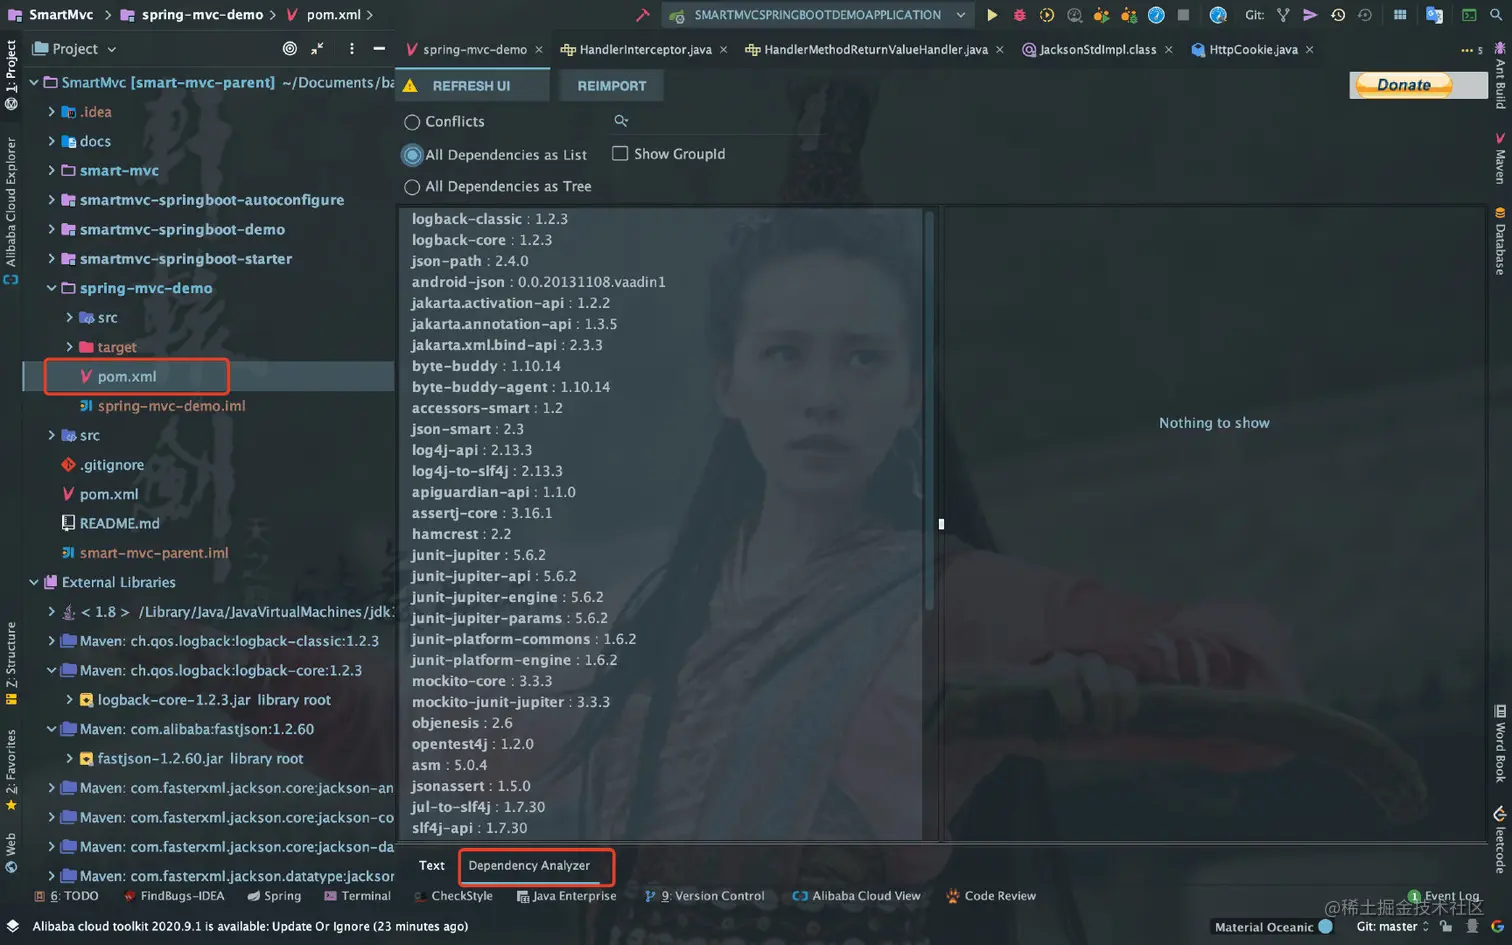Click the Git update project branch icon
The width and height of the screenshot is (1512, 945).
pyautogui.click(x=1283, y=15)
